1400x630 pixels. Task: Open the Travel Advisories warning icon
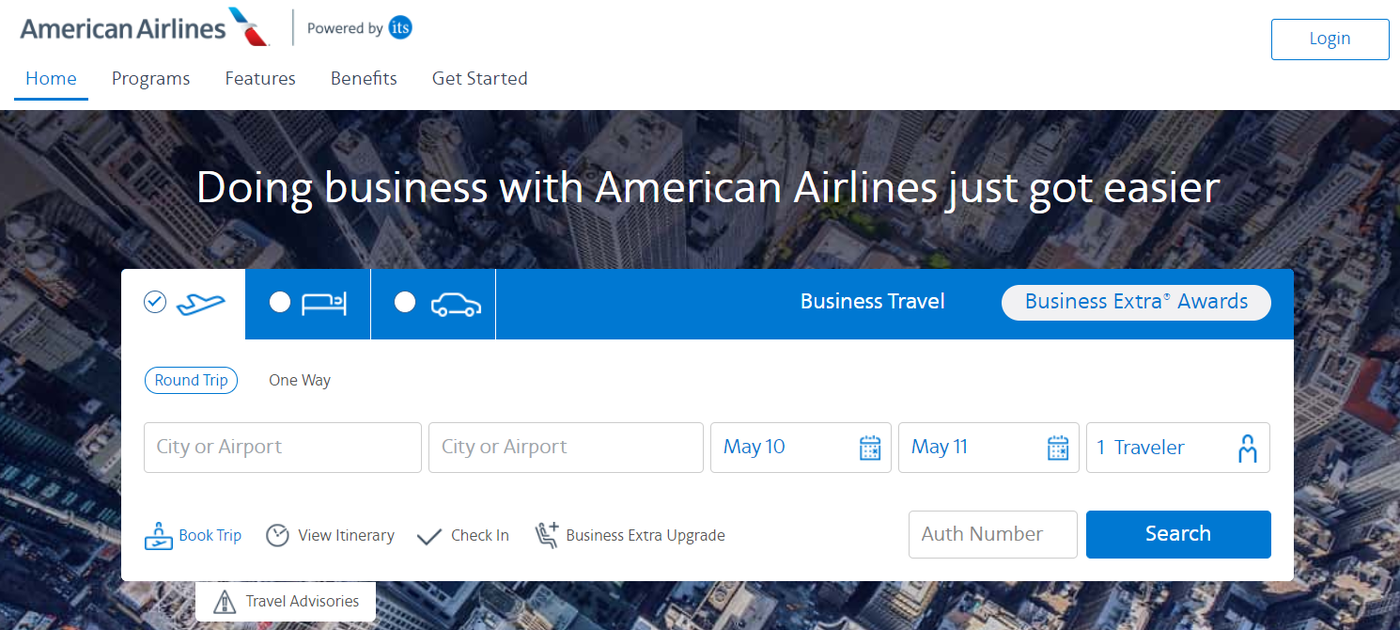point(222,600)
